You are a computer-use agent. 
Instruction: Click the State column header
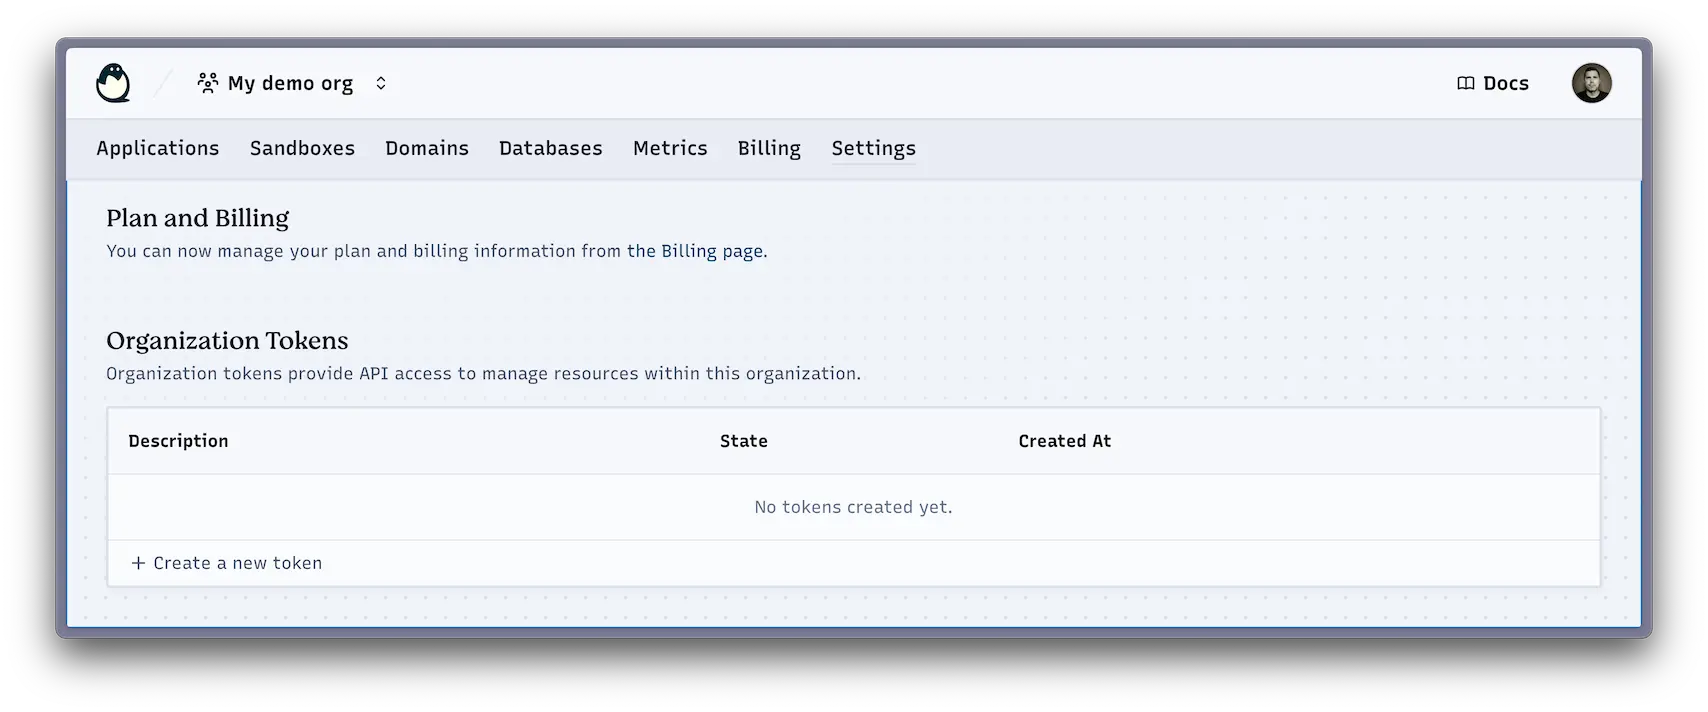coord(743,441)
